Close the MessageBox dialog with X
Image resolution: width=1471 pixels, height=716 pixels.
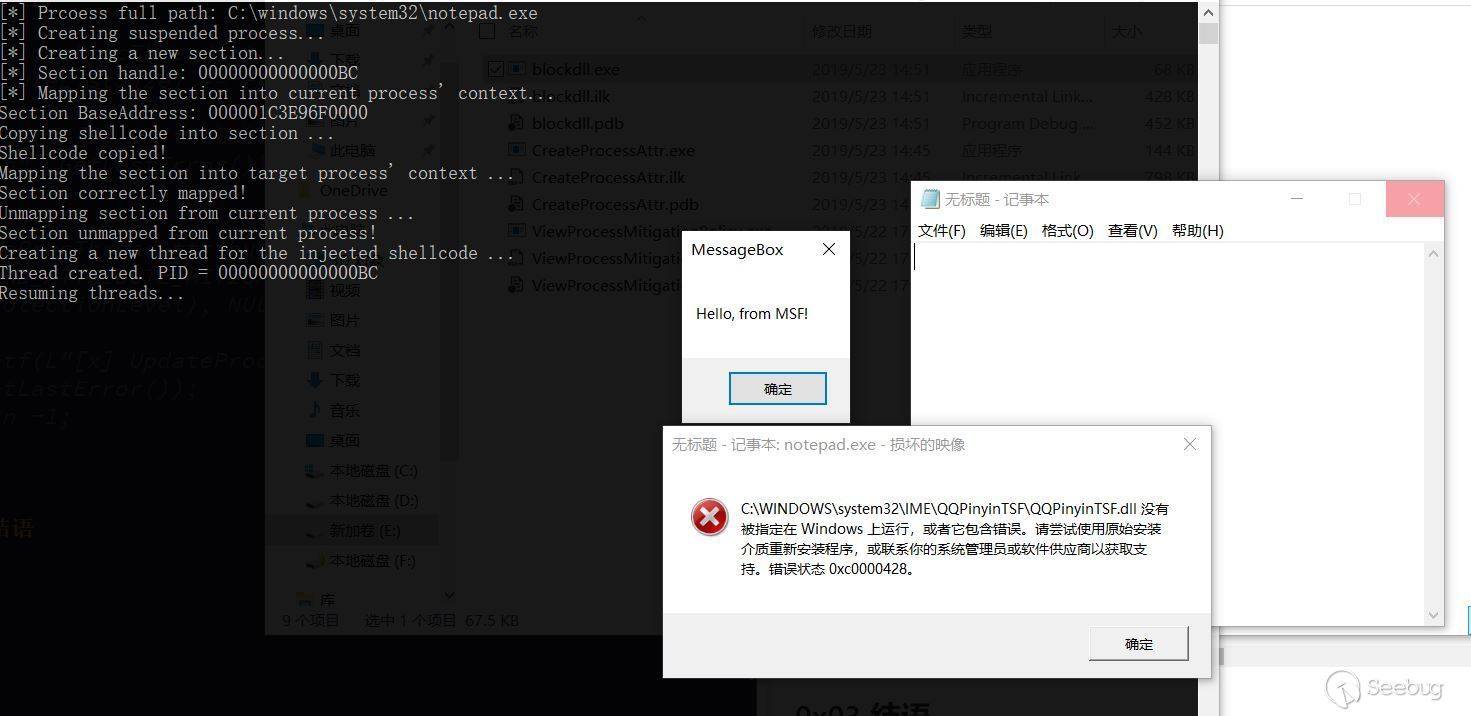tap(828, 249)
